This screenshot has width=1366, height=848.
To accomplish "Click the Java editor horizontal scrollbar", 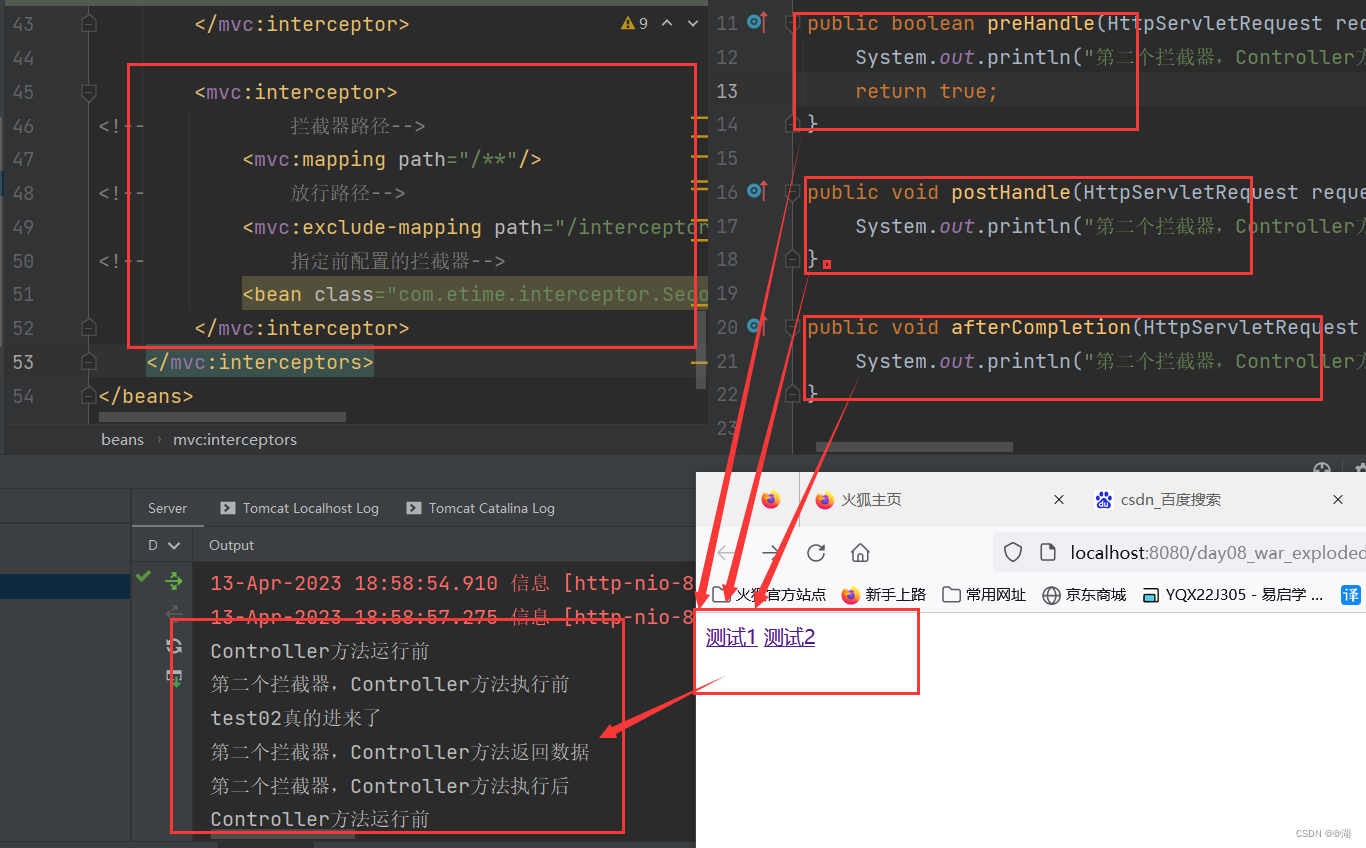I will click(914, 448).
